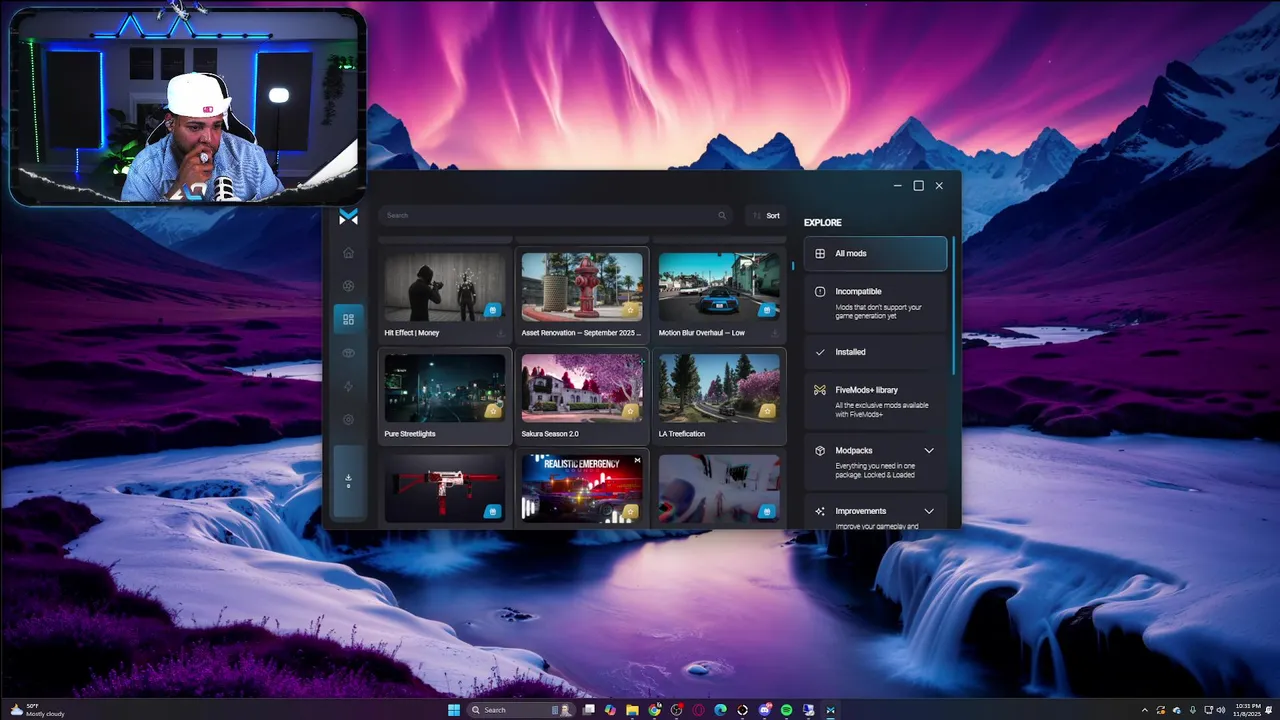Click yellow star badge on Asset Renovation

[630, 310]
